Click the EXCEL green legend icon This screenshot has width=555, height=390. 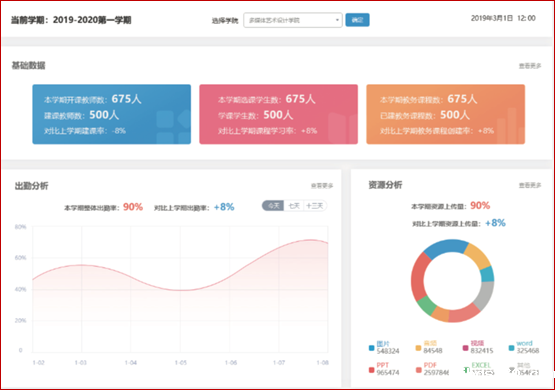[466, 370]
